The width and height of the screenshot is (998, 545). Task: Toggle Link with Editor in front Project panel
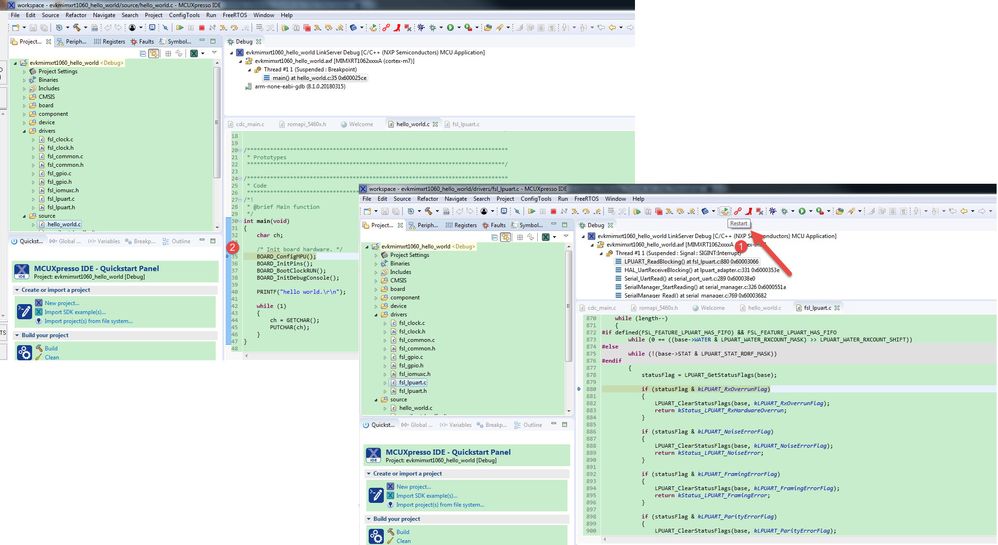pyautogui.click(x=505, y=237)
